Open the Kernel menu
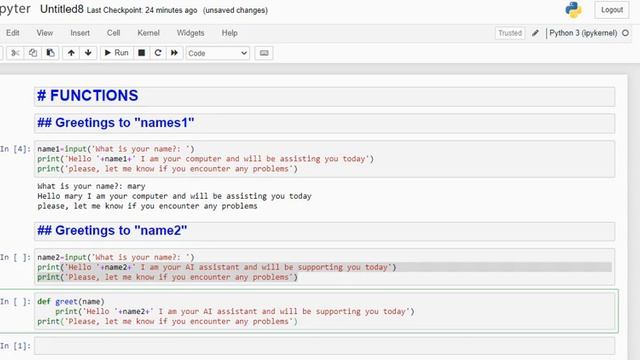The width and height of the screenshot is (640, 360). pos(149,33)
